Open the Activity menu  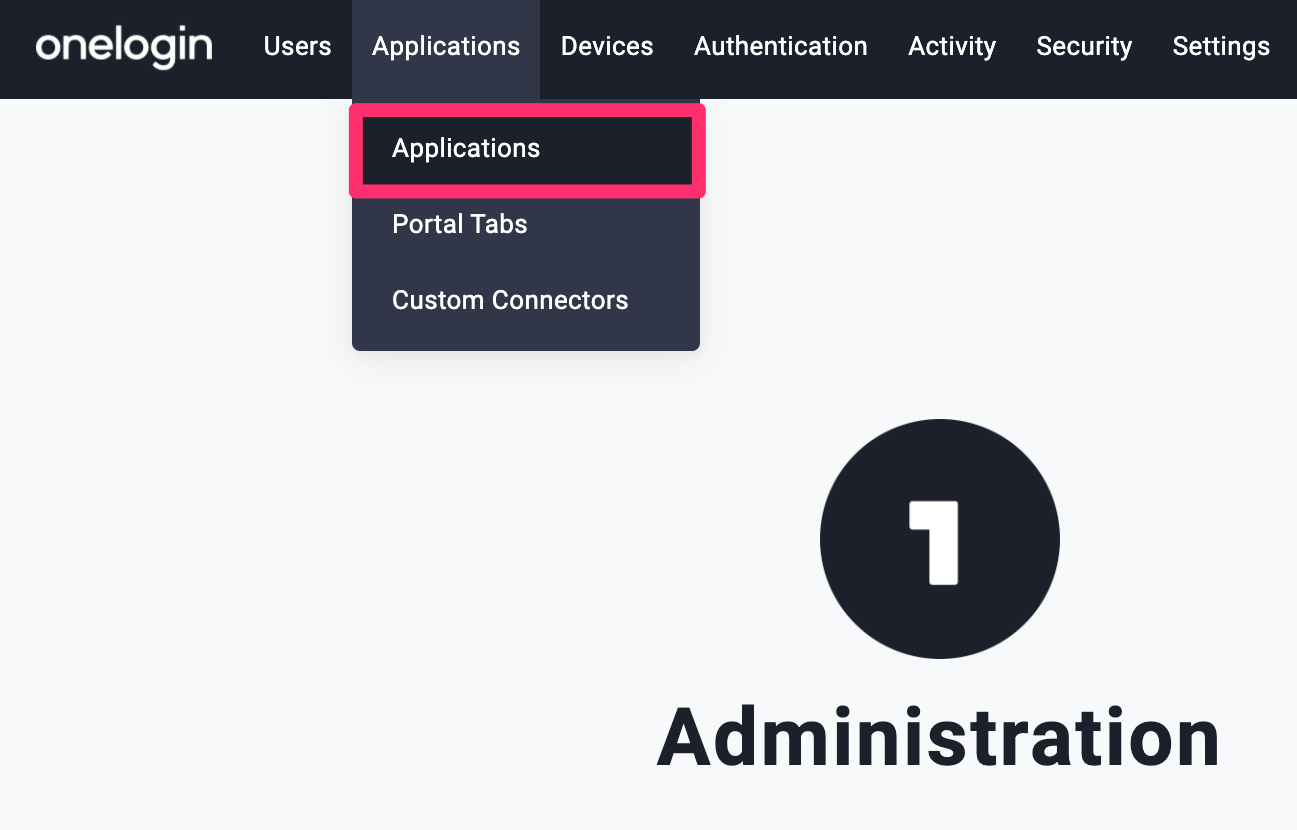[952, 47]
